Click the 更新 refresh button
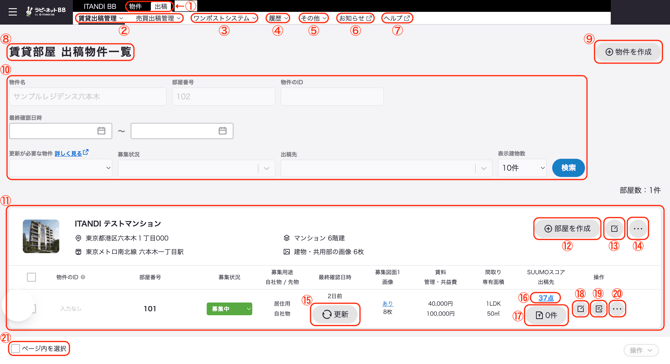The height and width of the screenshot is (364, 670). (x=335, y=314)
